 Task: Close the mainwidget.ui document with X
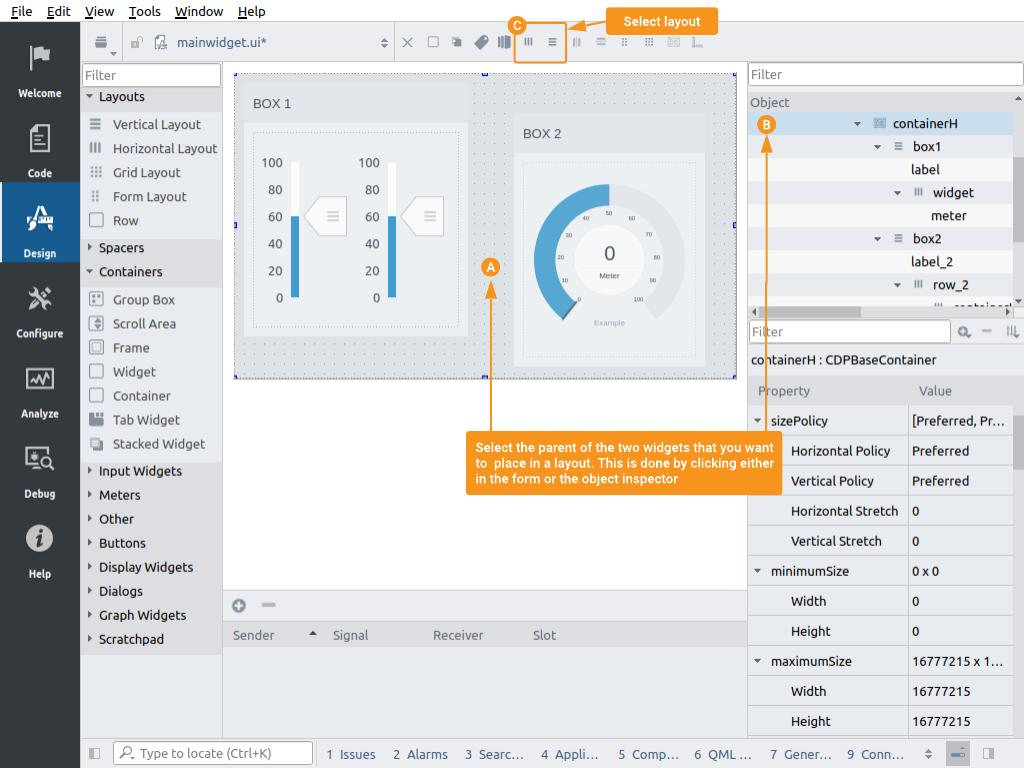(x=407, y=42)
